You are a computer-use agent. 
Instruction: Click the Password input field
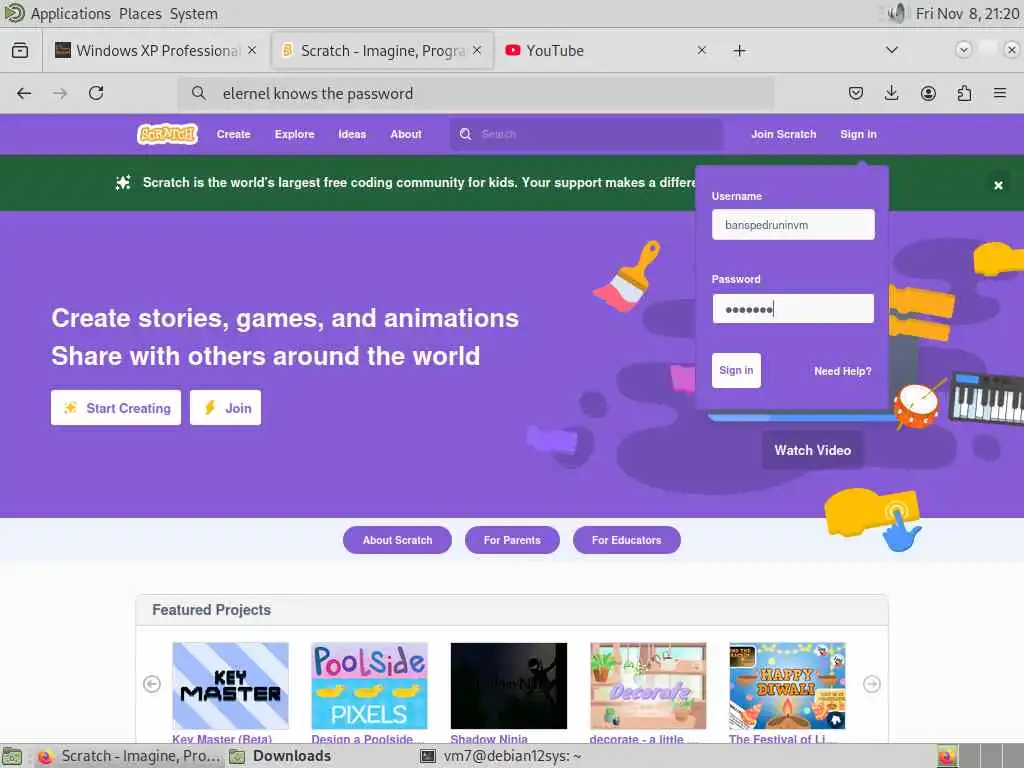click(x=793, y=308)
